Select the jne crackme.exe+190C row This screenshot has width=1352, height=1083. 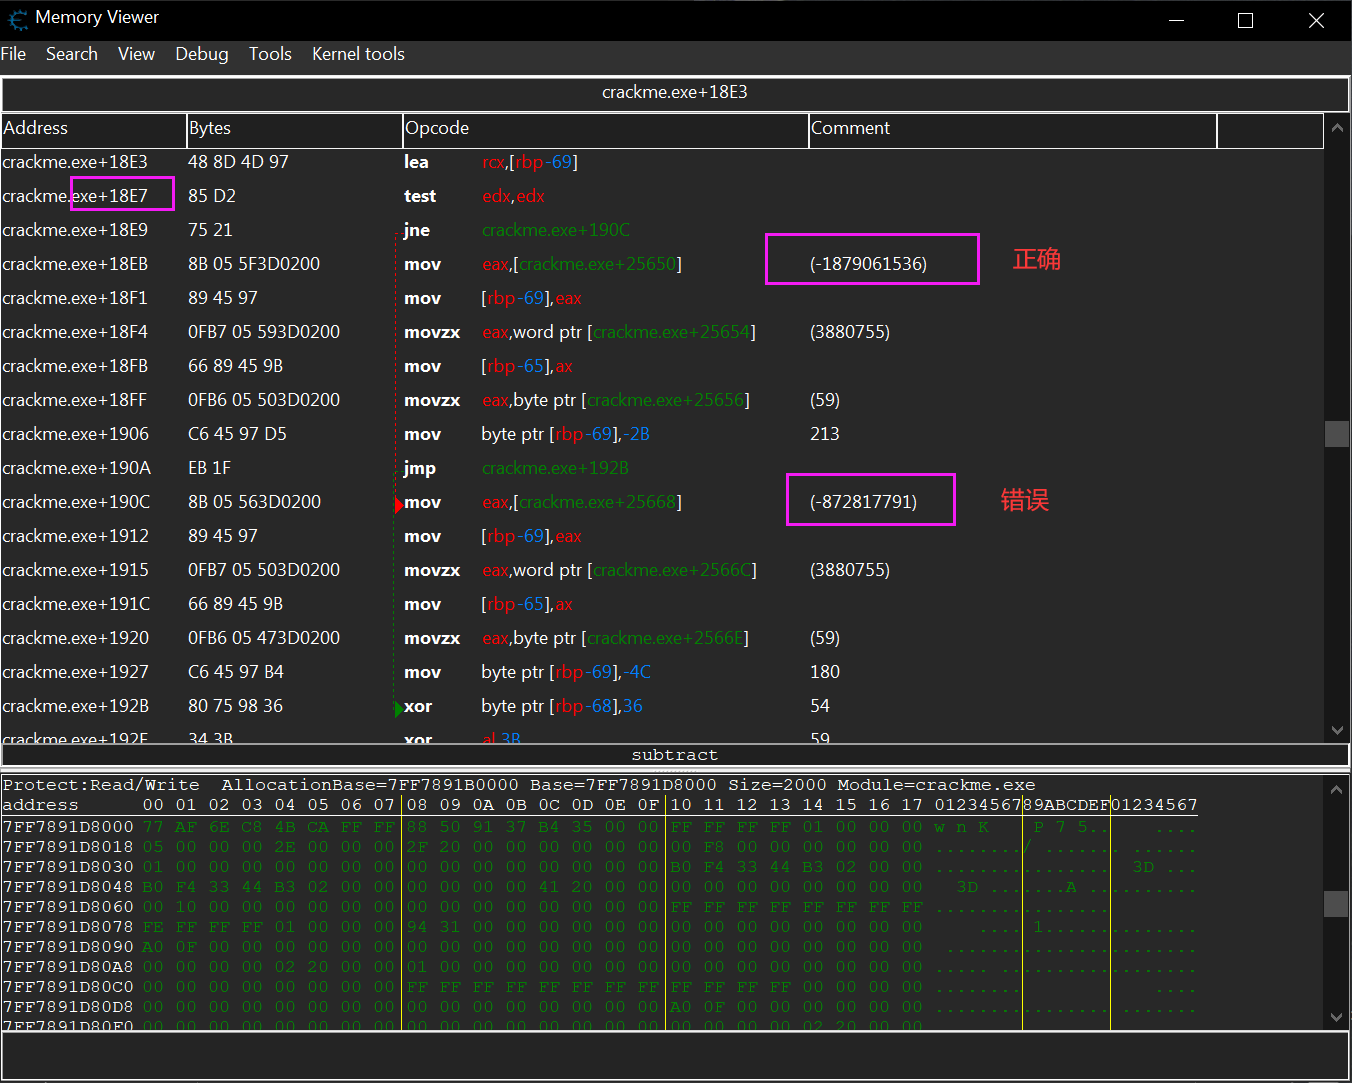pyautogui.click(x=662, y=230)
